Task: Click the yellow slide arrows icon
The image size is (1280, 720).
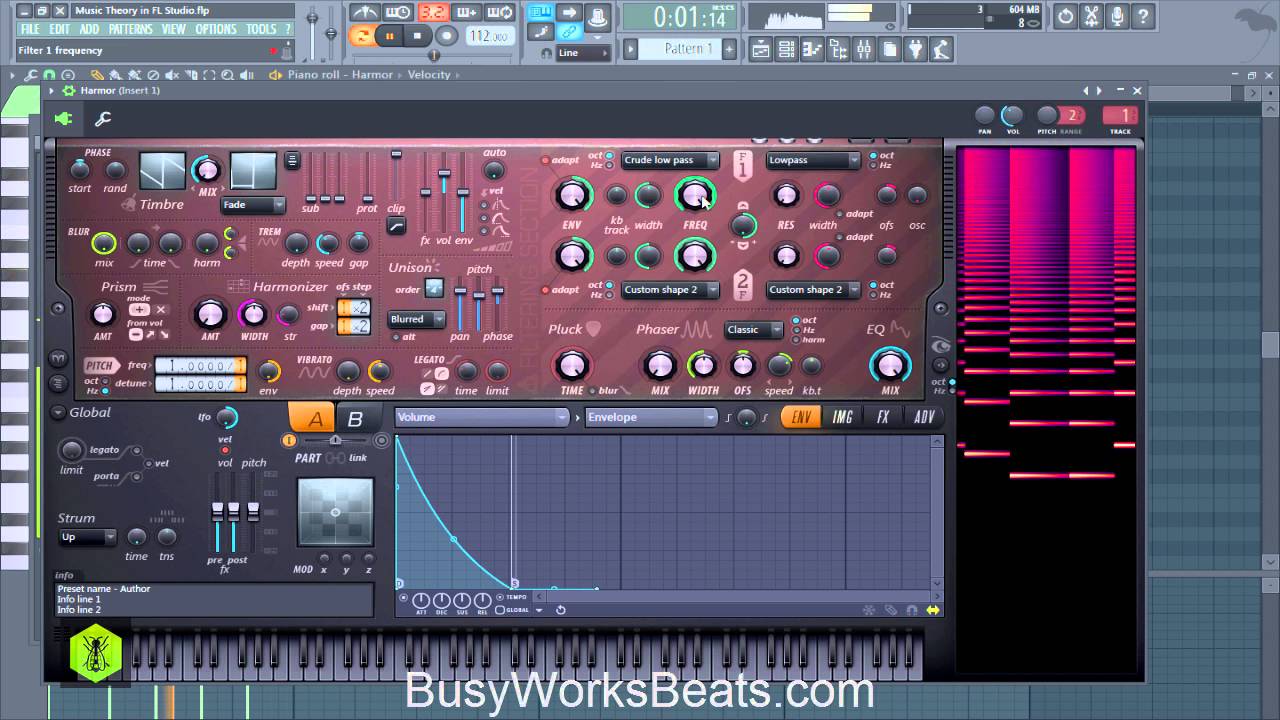Action: coord(933,610)
